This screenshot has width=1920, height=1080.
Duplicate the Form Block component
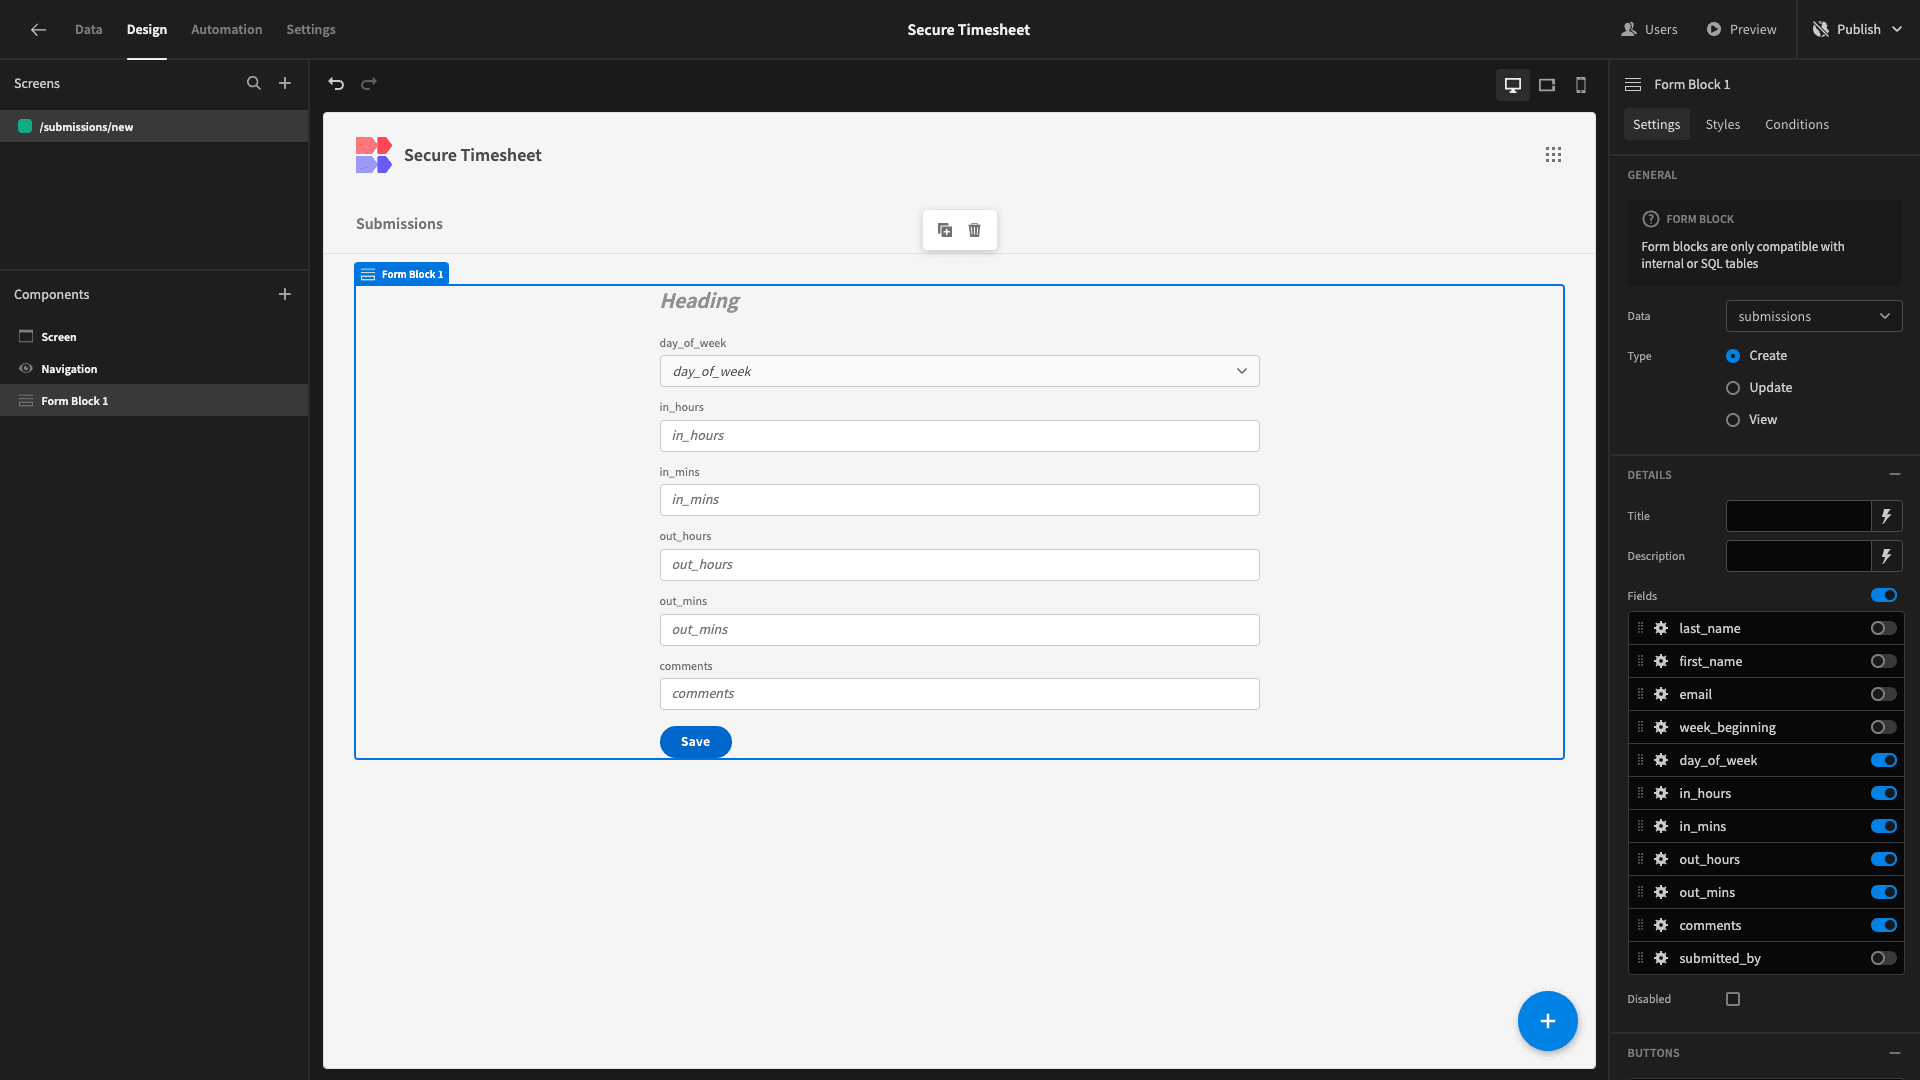[x=945, y=230]
